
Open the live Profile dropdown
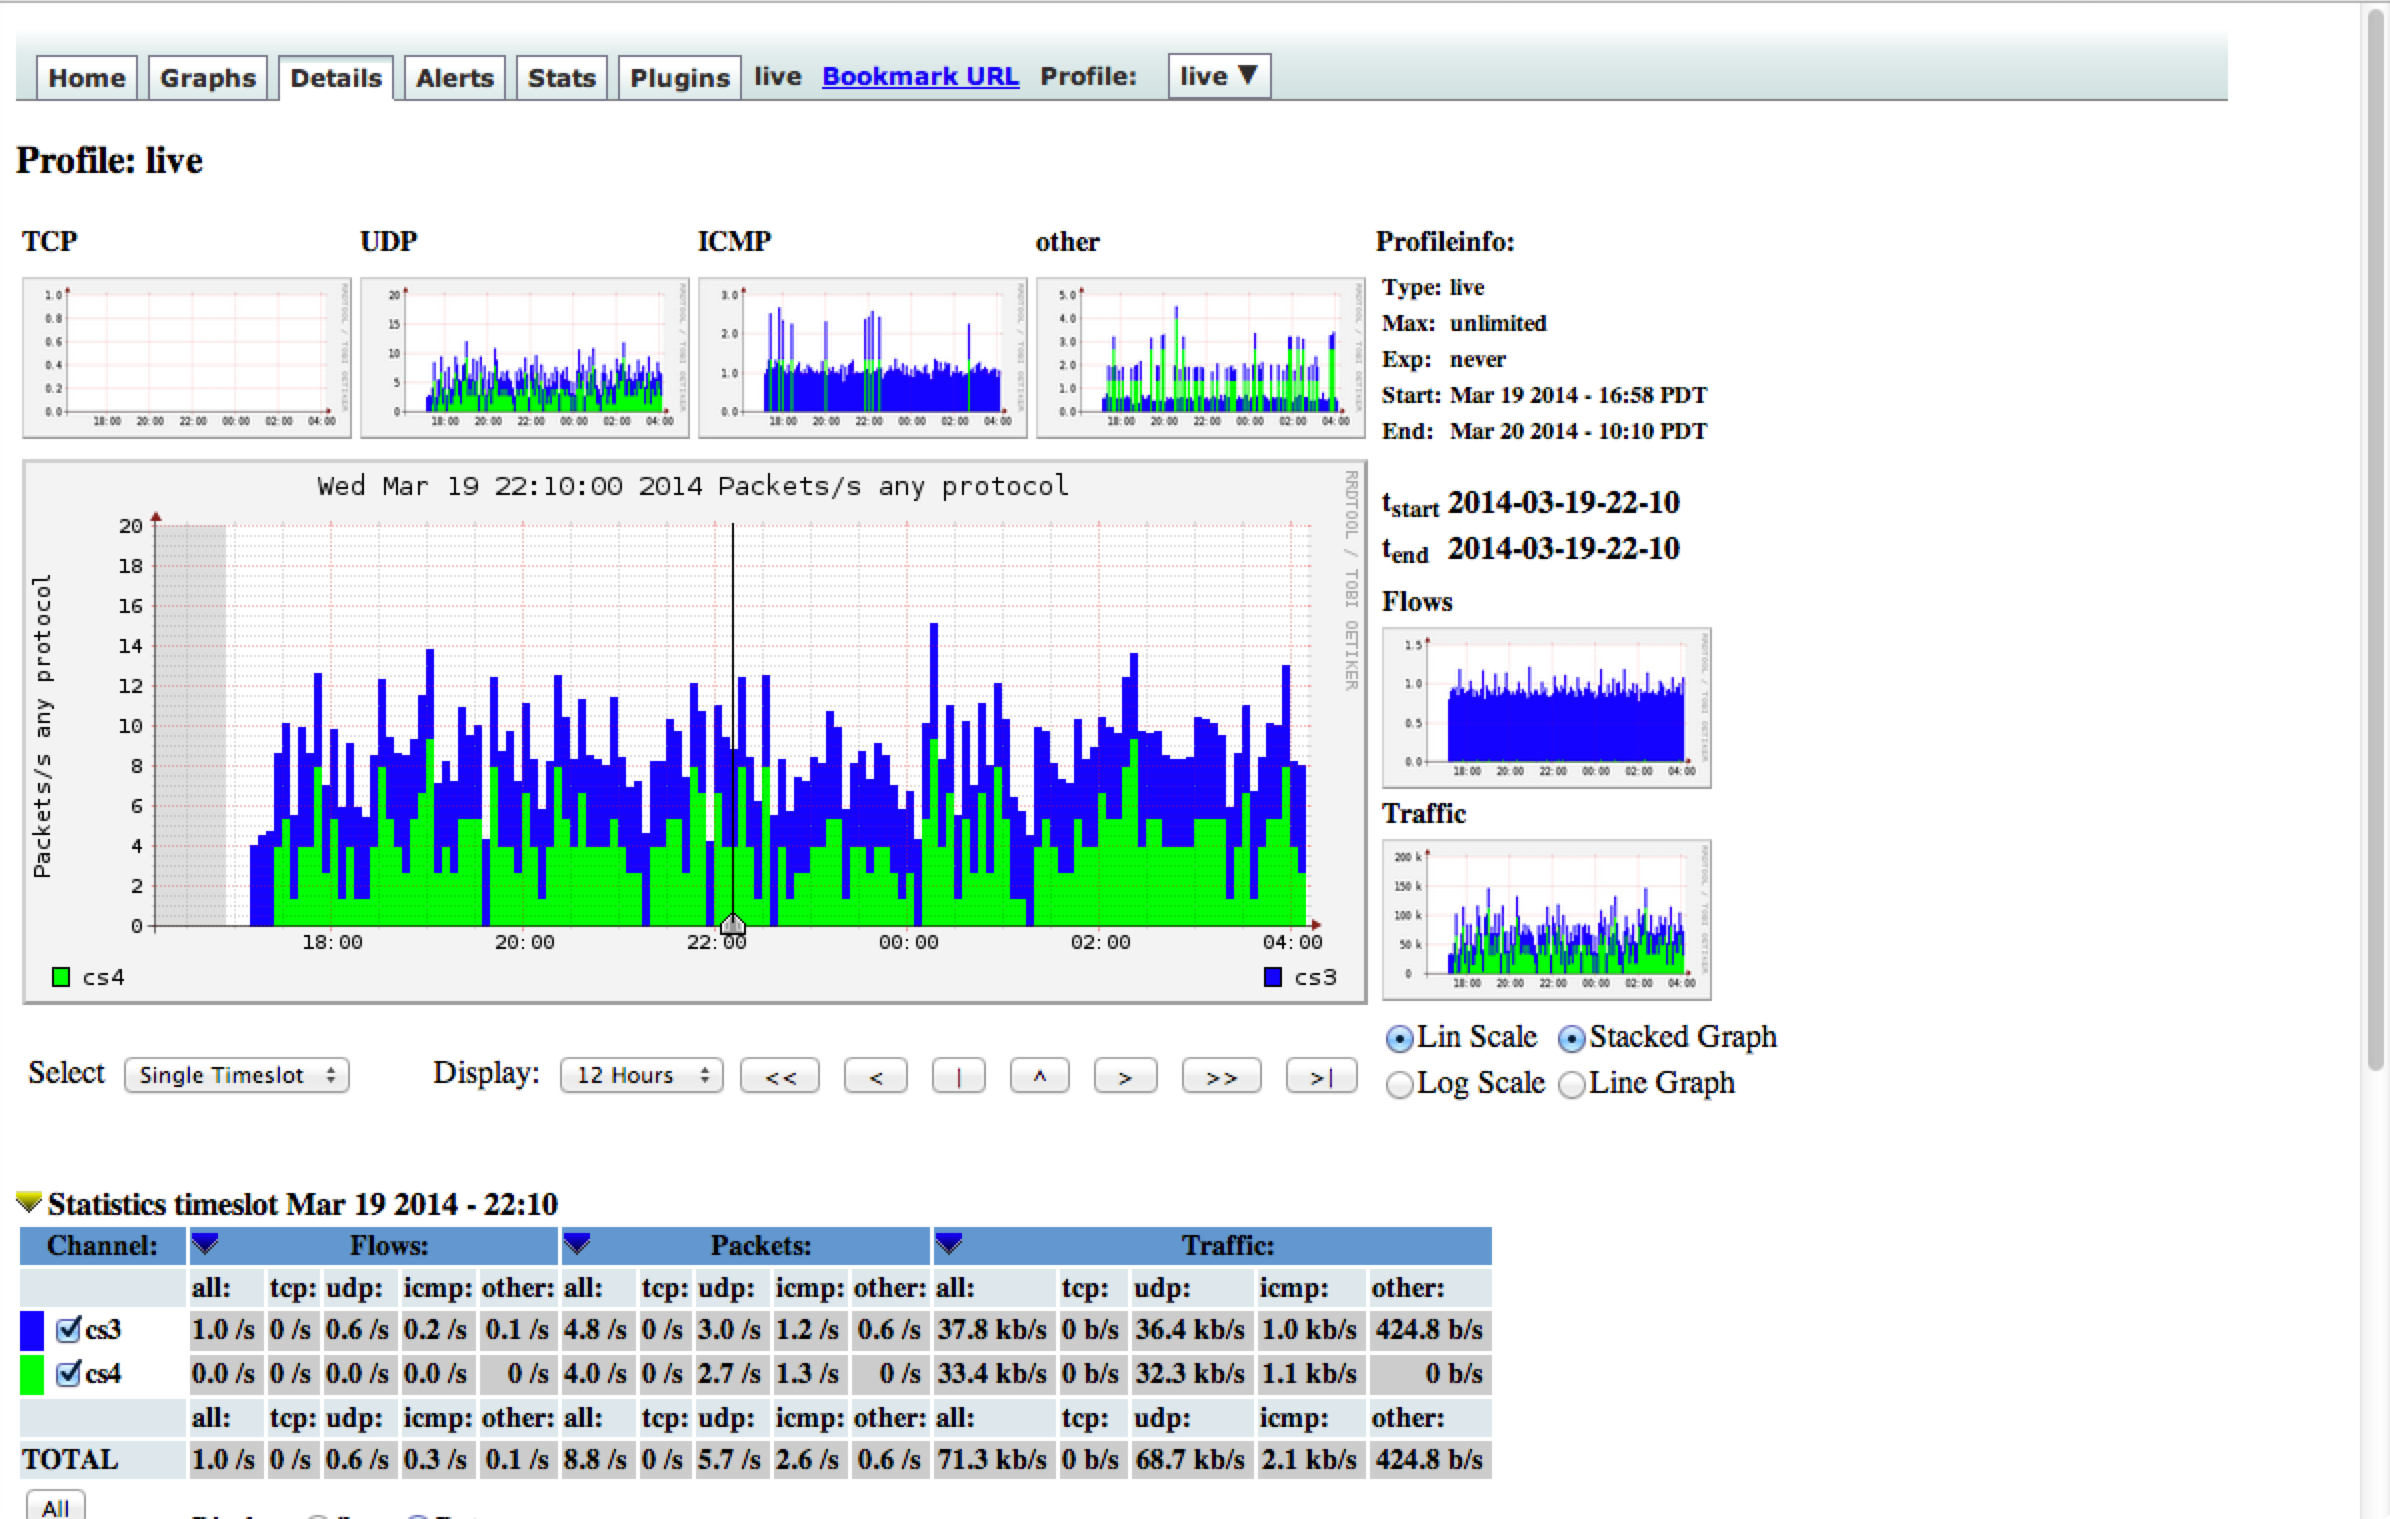(x=1218, y=76)
